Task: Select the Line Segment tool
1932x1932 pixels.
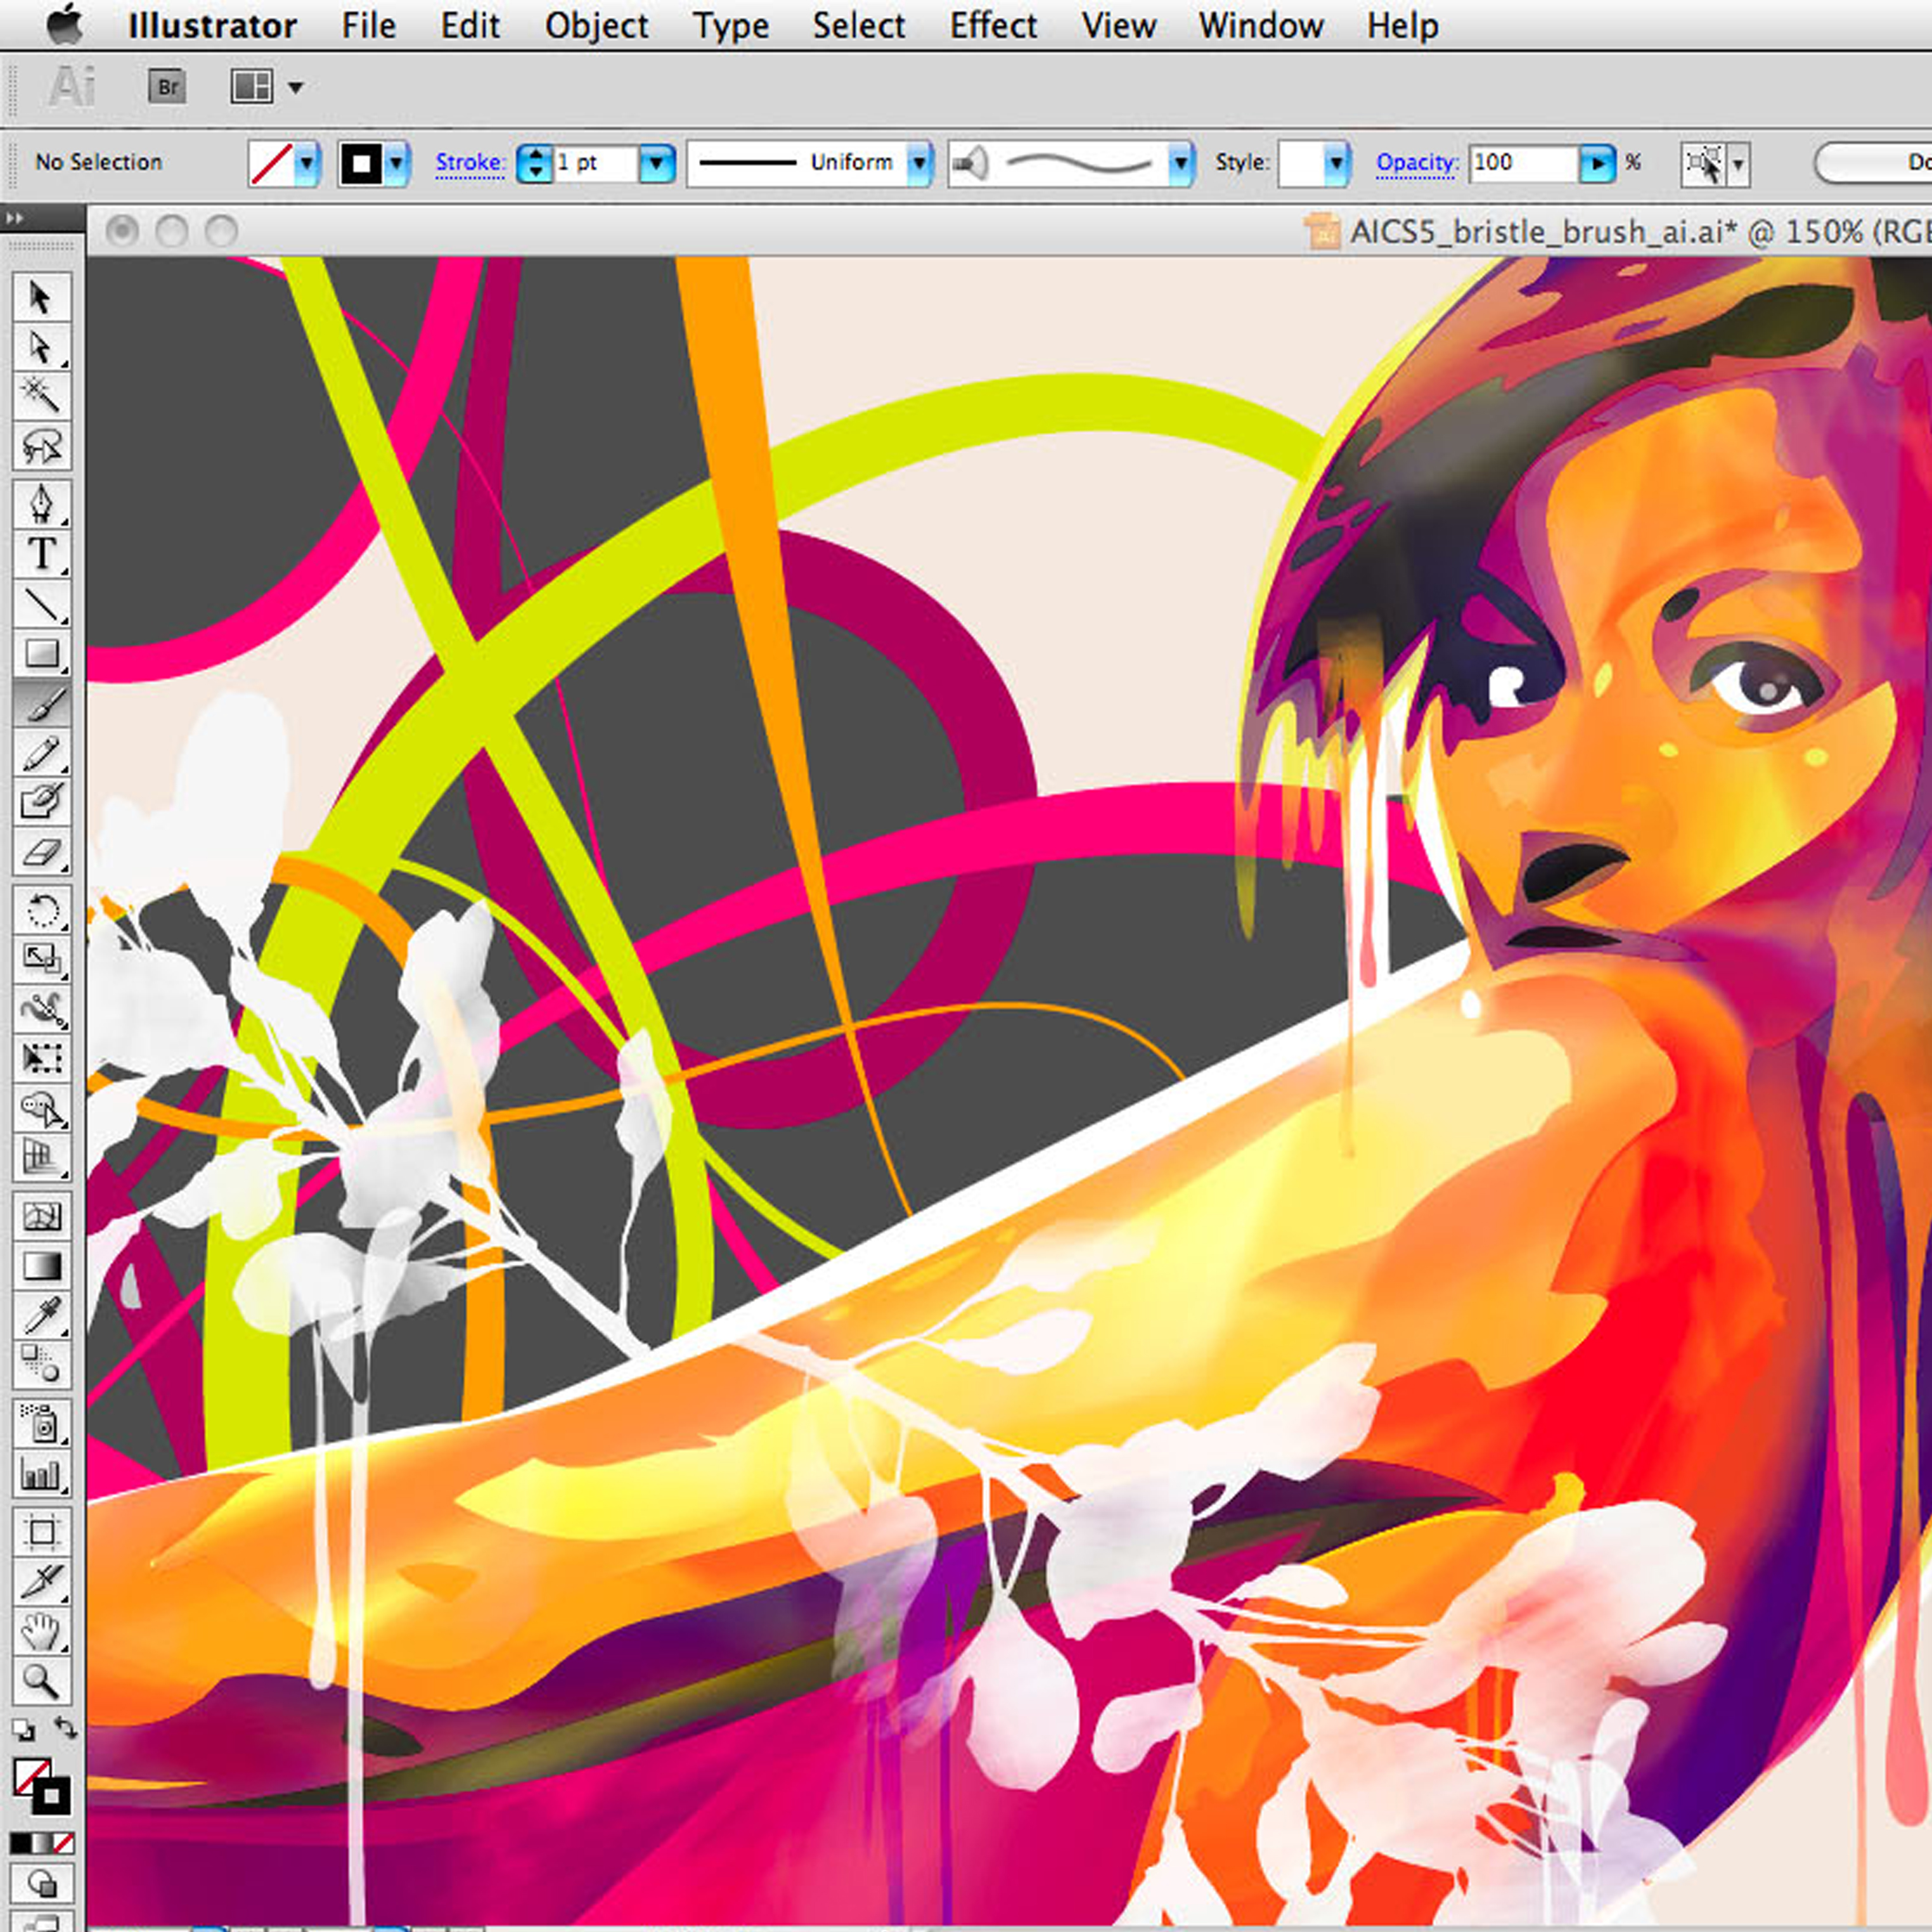Action: (x=41, y=604)
